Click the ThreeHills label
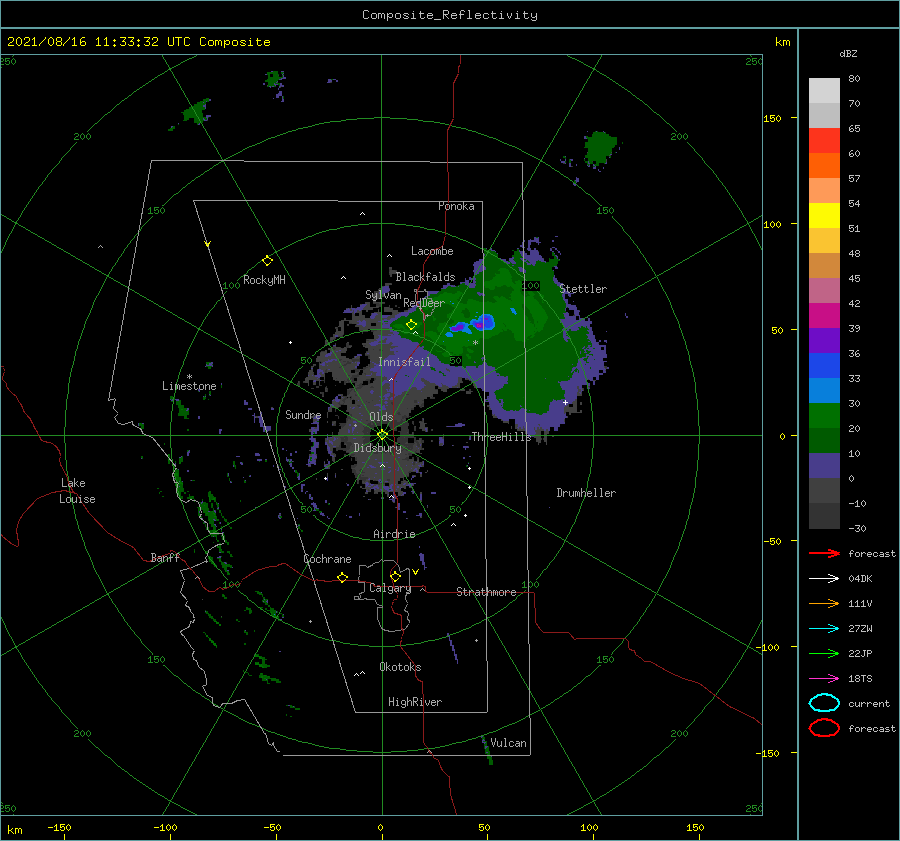This screenshot has width=900, height=841. tap(501, 437)
